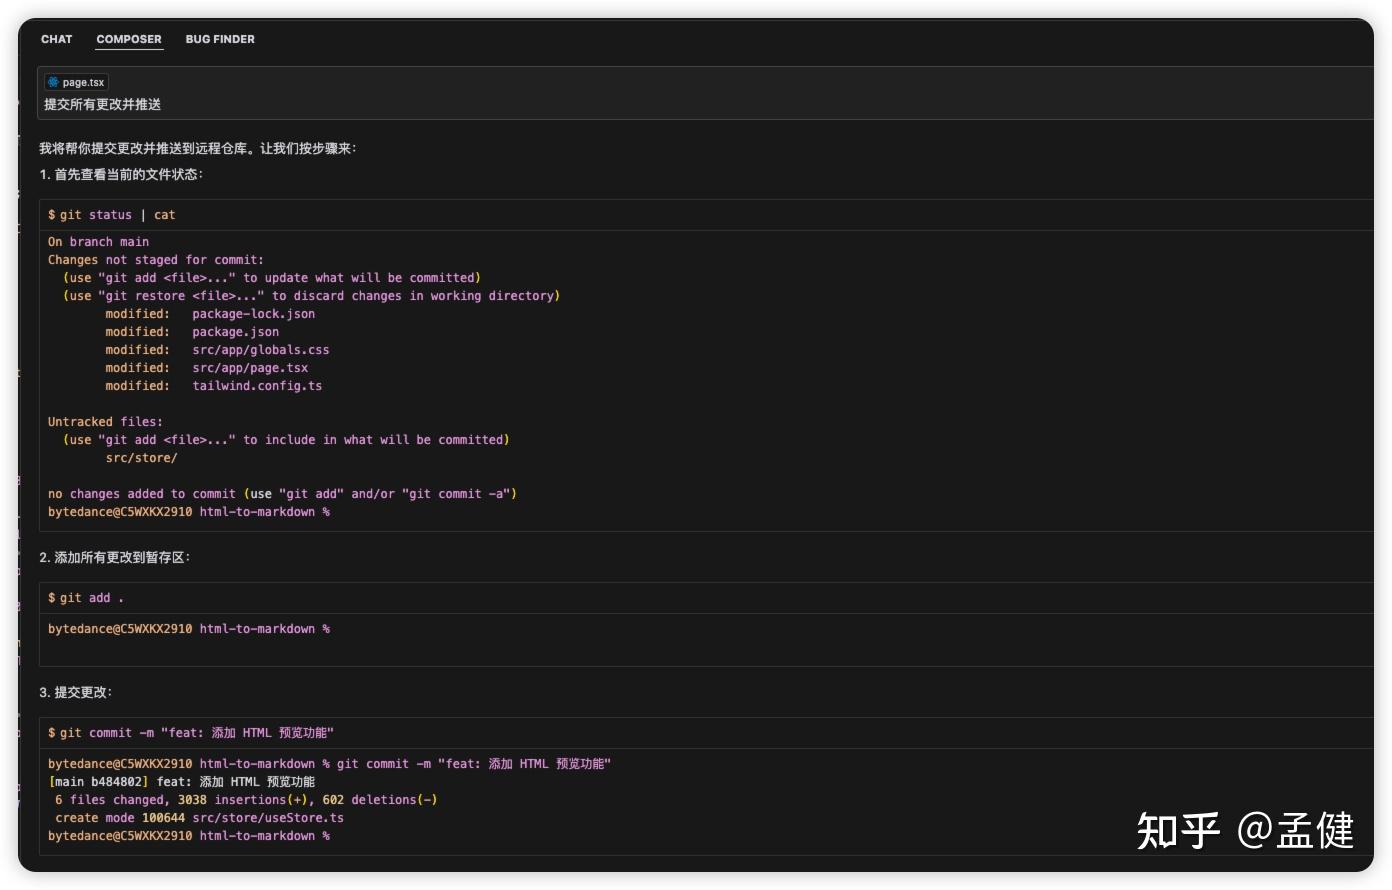
Task: Select the no changes added to commit line
Action: [x=282, y=493]
